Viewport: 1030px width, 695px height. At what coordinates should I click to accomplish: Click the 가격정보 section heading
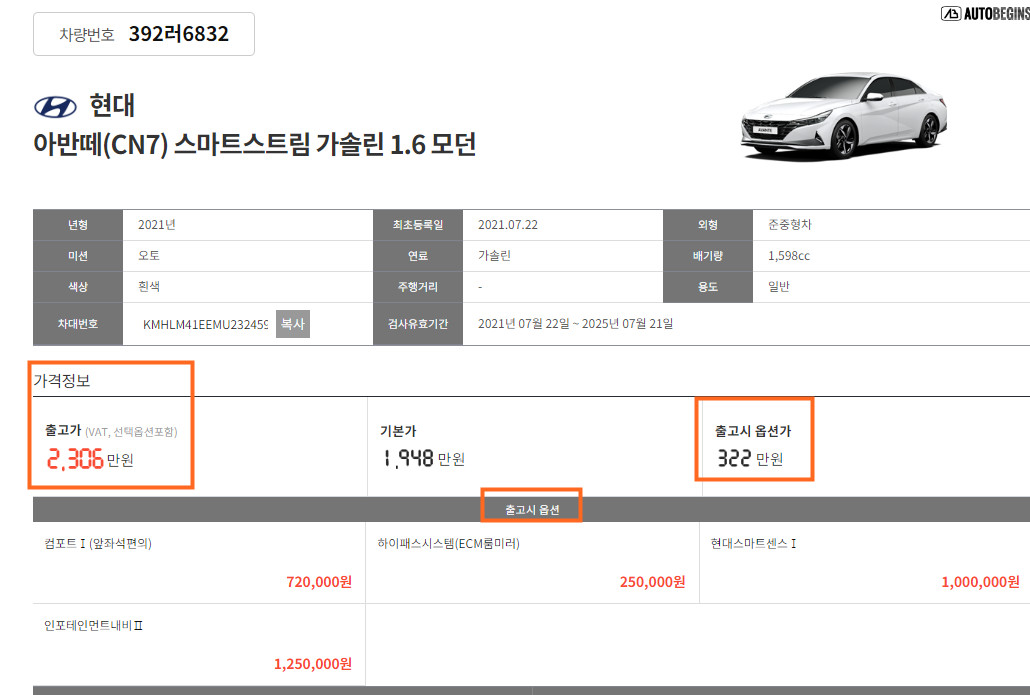[x=62, y=381]
